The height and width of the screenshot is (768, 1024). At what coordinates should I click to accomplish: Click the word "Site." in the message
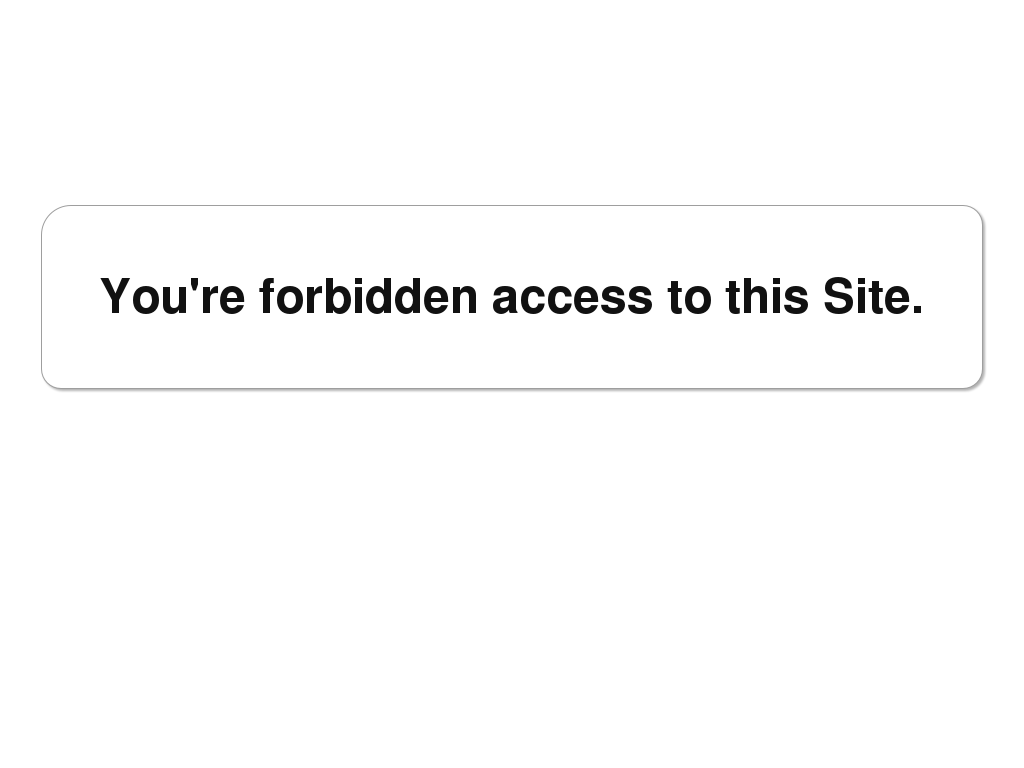[x=872, y=297]
